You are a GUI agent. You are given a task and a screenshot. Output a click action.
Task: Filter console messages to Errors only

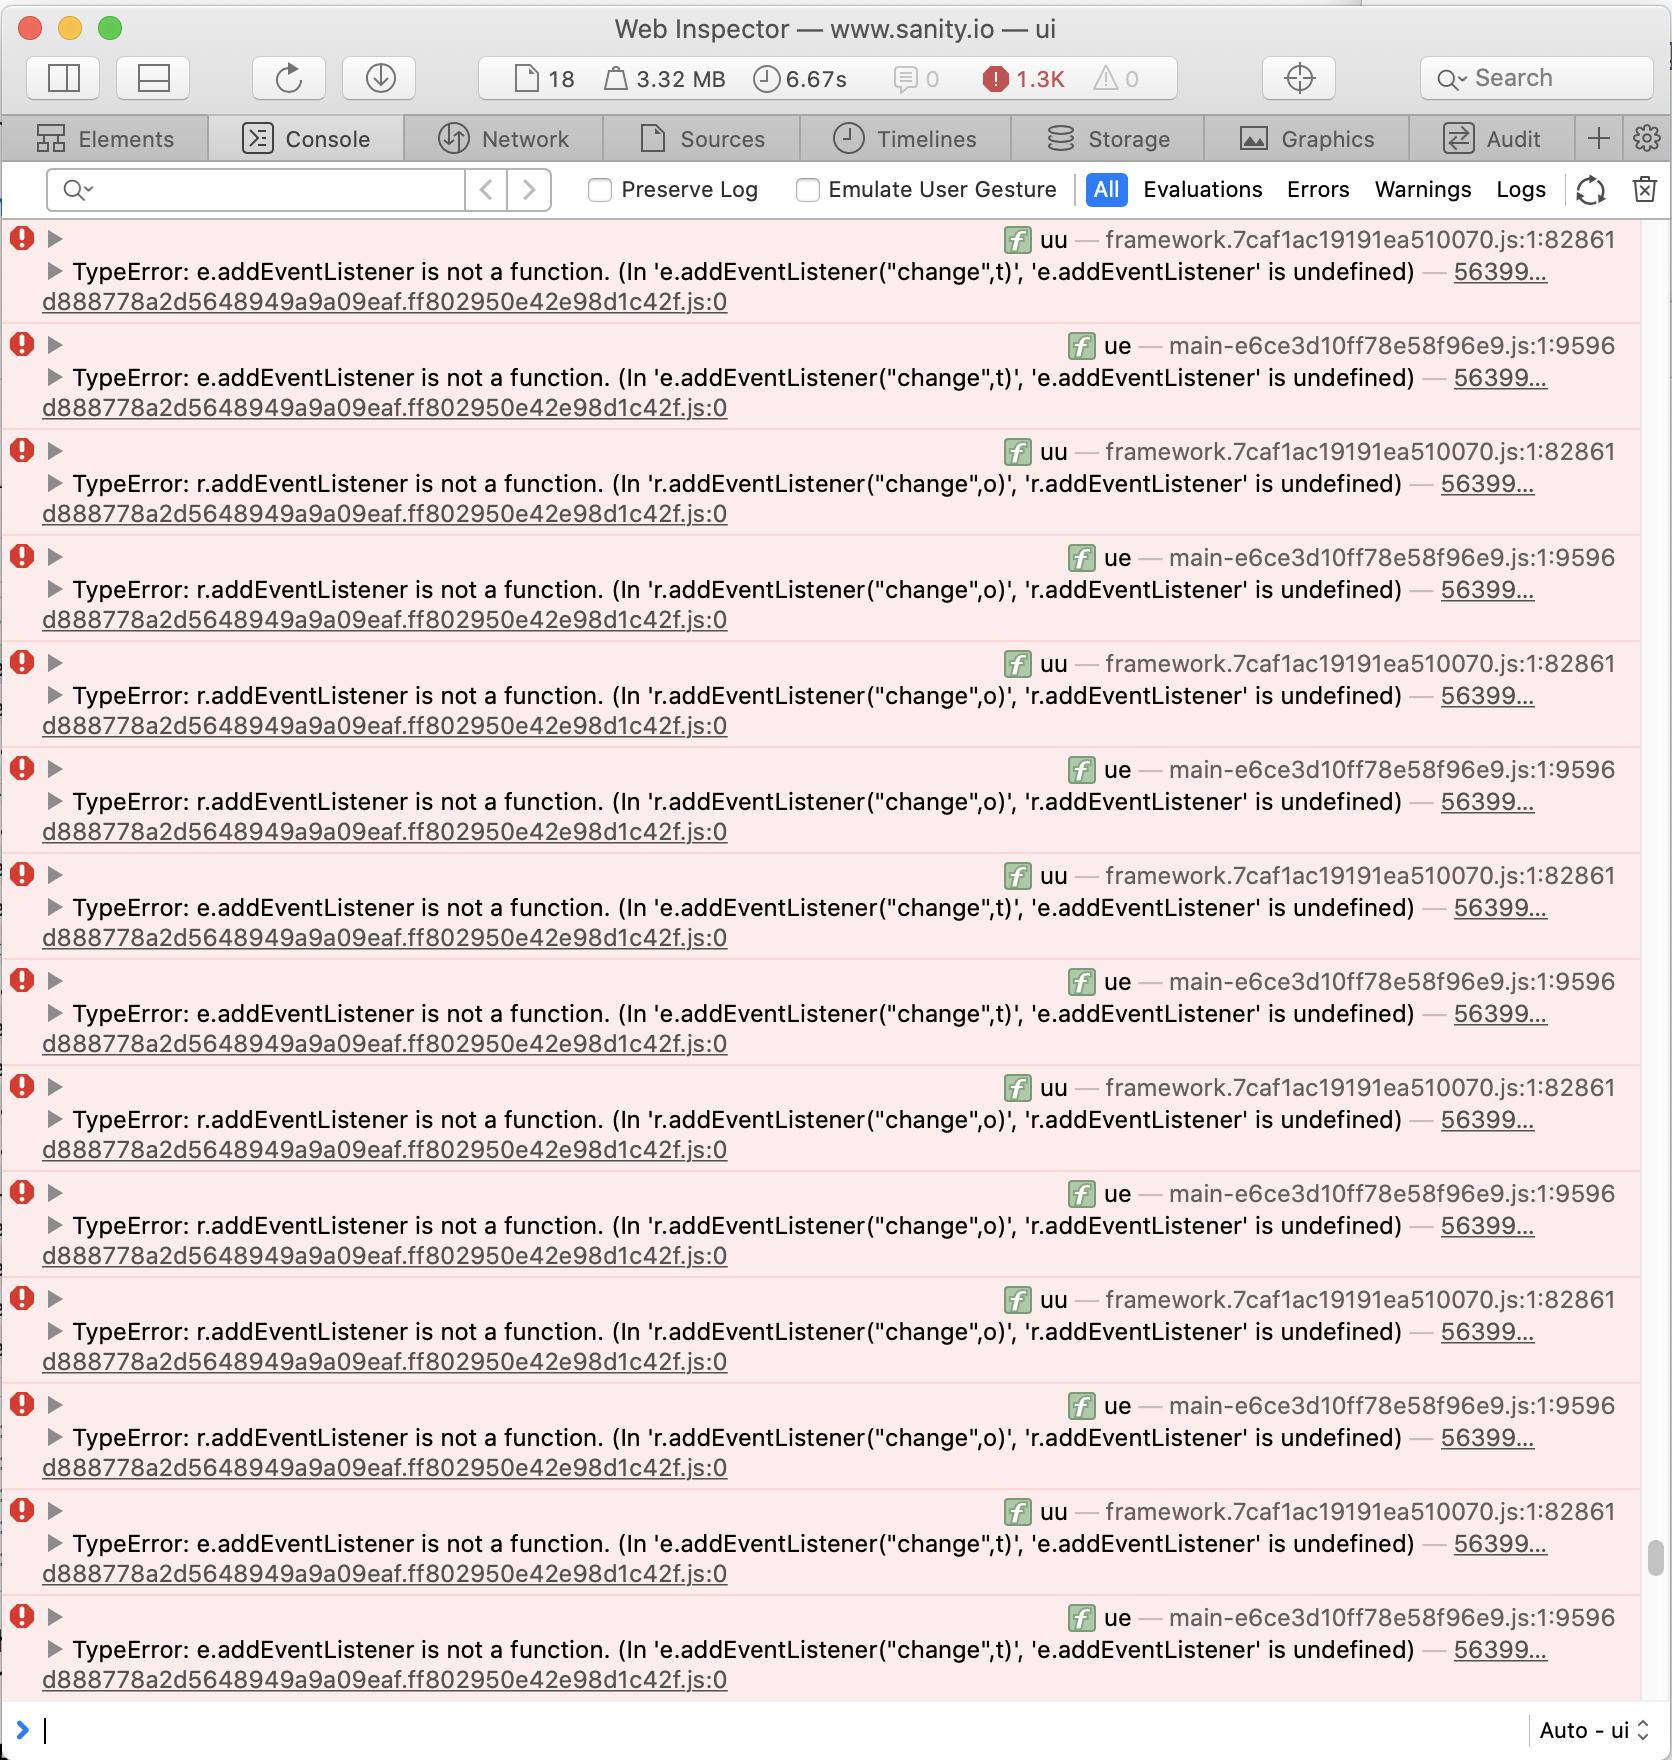tap(1318, 190)
